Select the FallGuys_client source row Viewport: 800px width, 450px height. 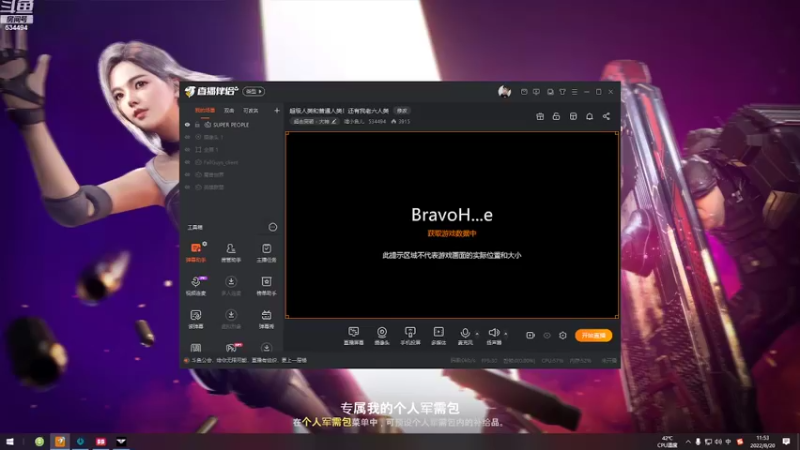click(x=232, y=162)
